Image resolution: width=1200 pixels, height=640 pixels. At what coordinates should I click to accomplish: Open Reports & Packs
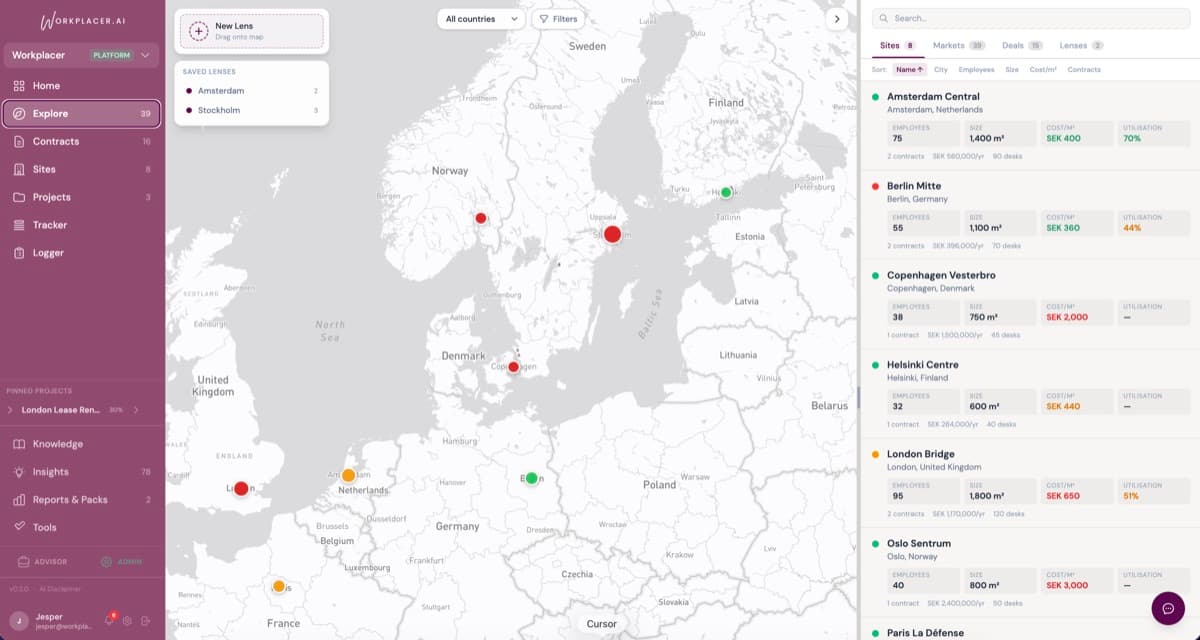point(82,500)
